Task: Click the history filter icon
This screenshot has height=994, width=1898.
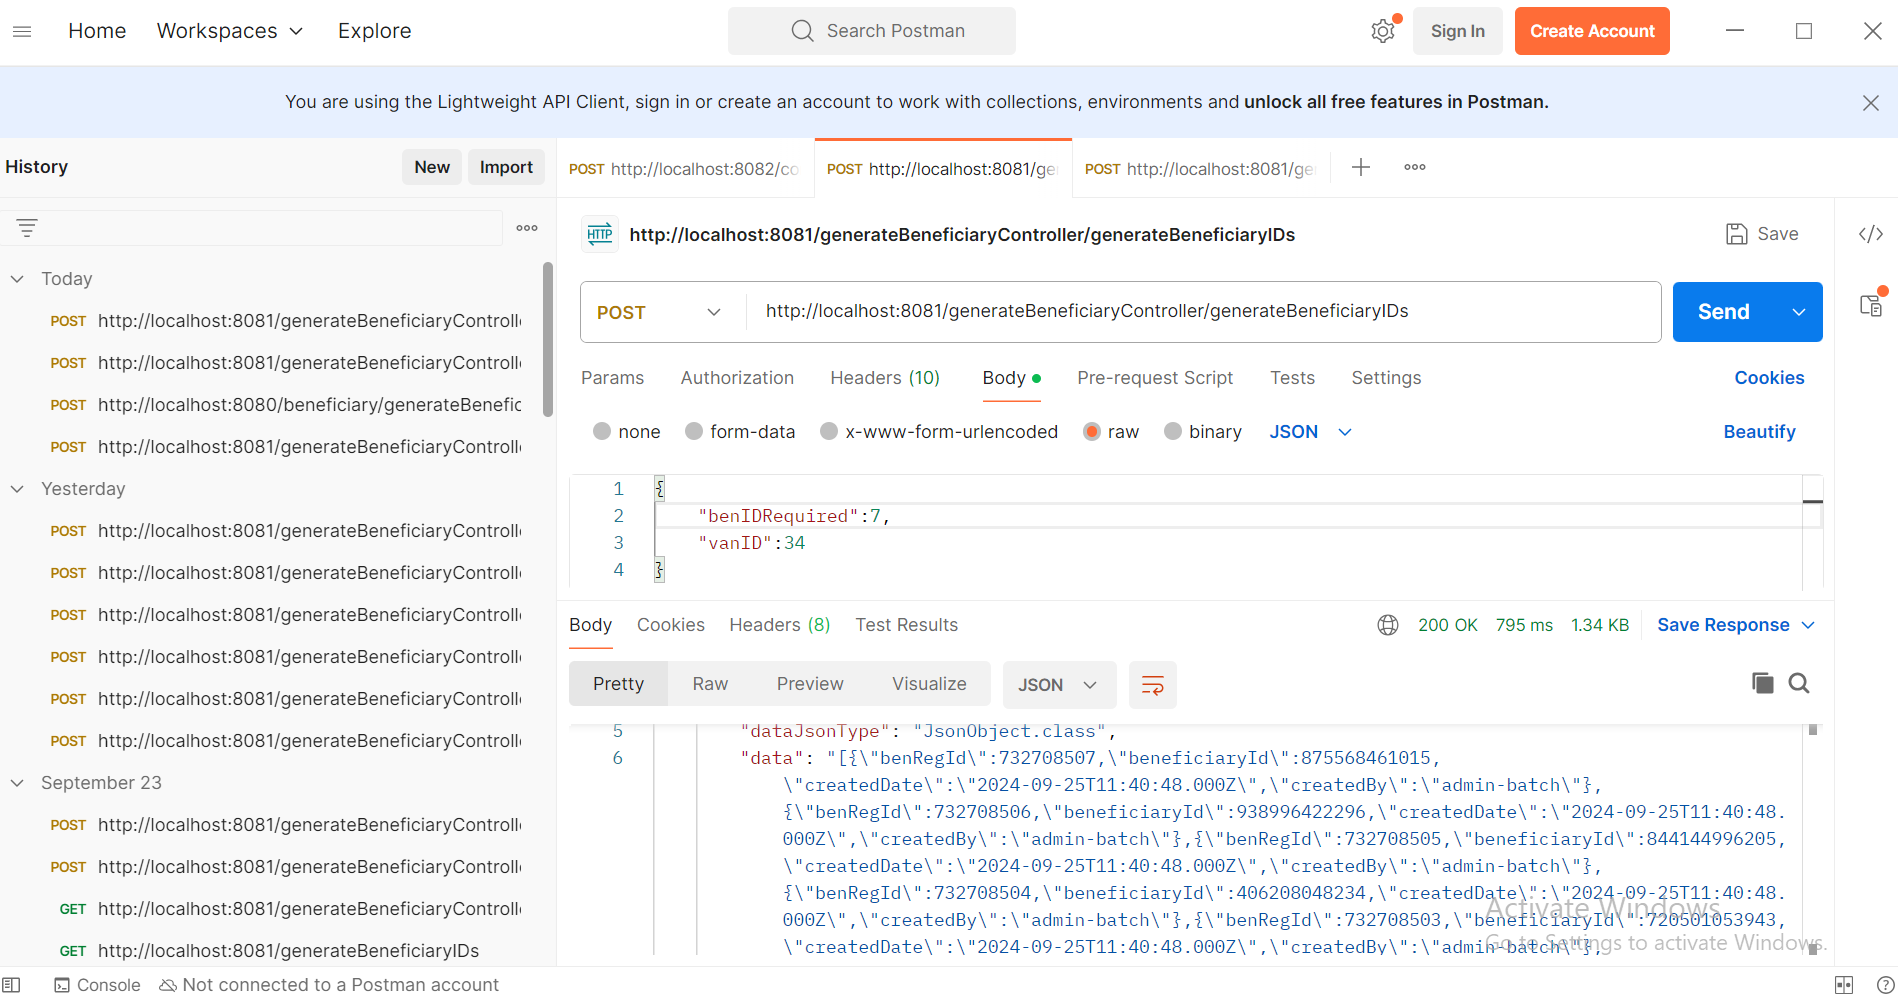Action: click(x=27, y=228)
